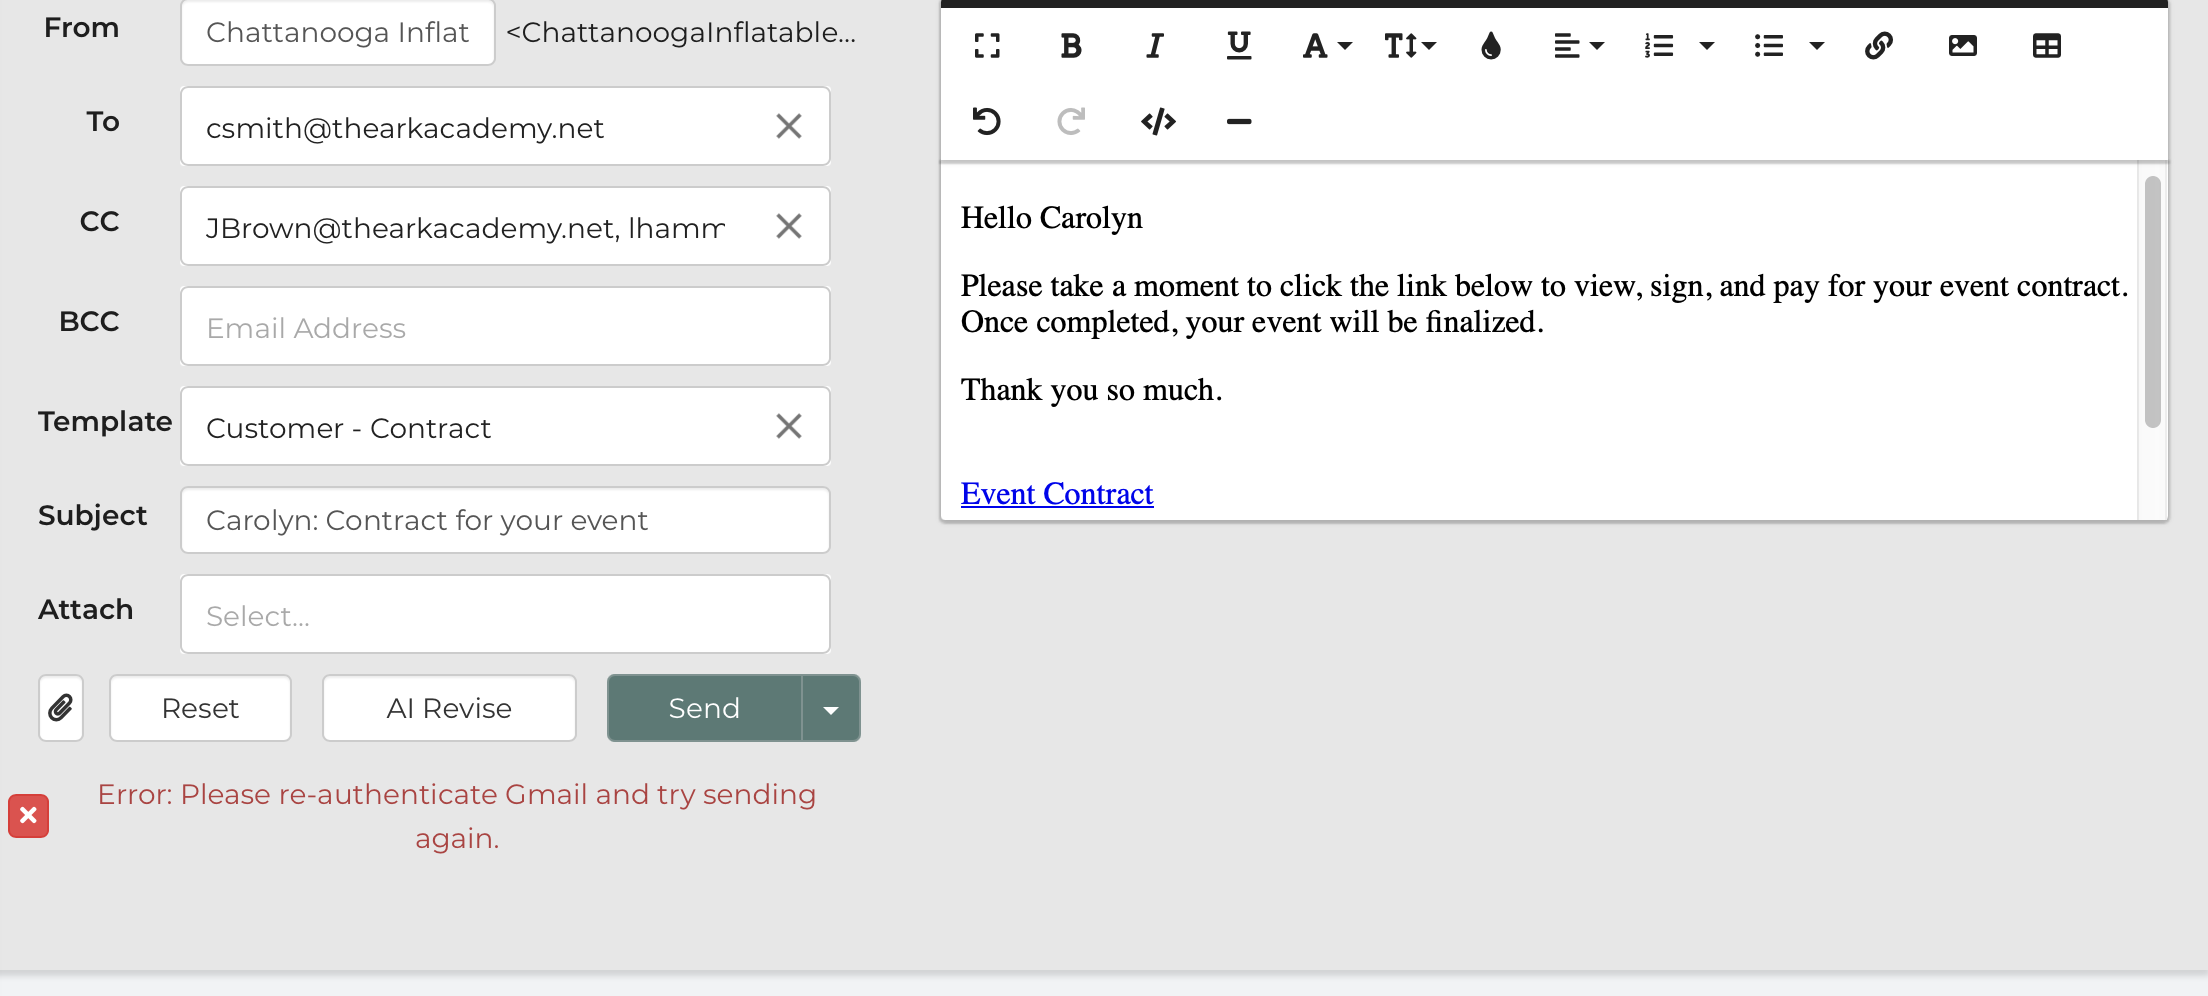Apply bold formatting
This screenshot has height=996, width=2208.
(1071, 46)
